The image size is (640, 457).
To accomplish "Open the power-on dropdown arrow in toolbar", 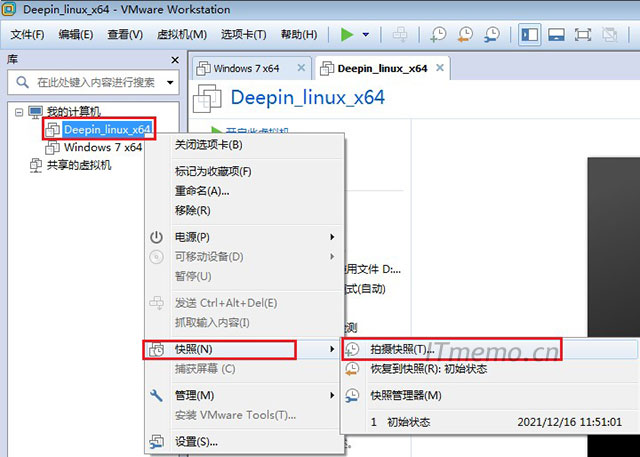I will click(366, 35).
